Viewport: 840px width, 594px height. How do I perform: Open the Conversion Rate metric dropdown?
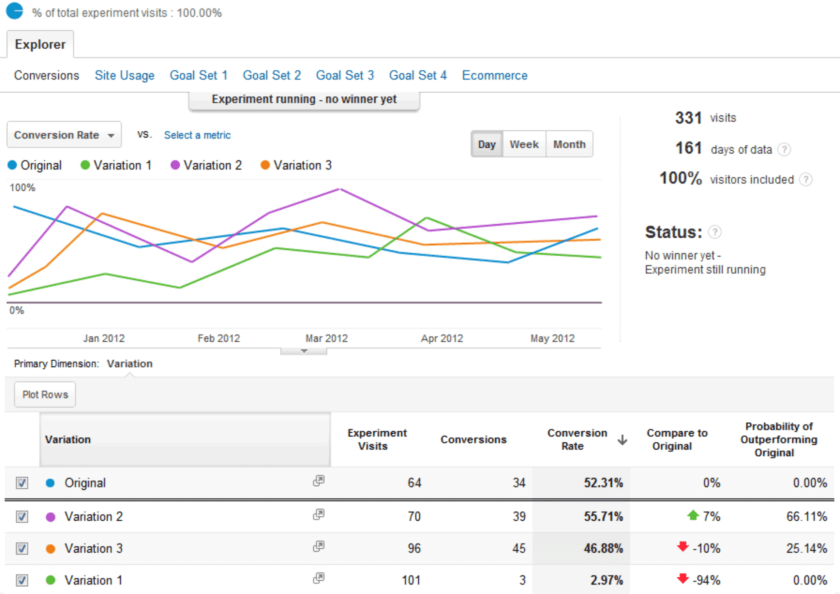(x=63, y=134)
